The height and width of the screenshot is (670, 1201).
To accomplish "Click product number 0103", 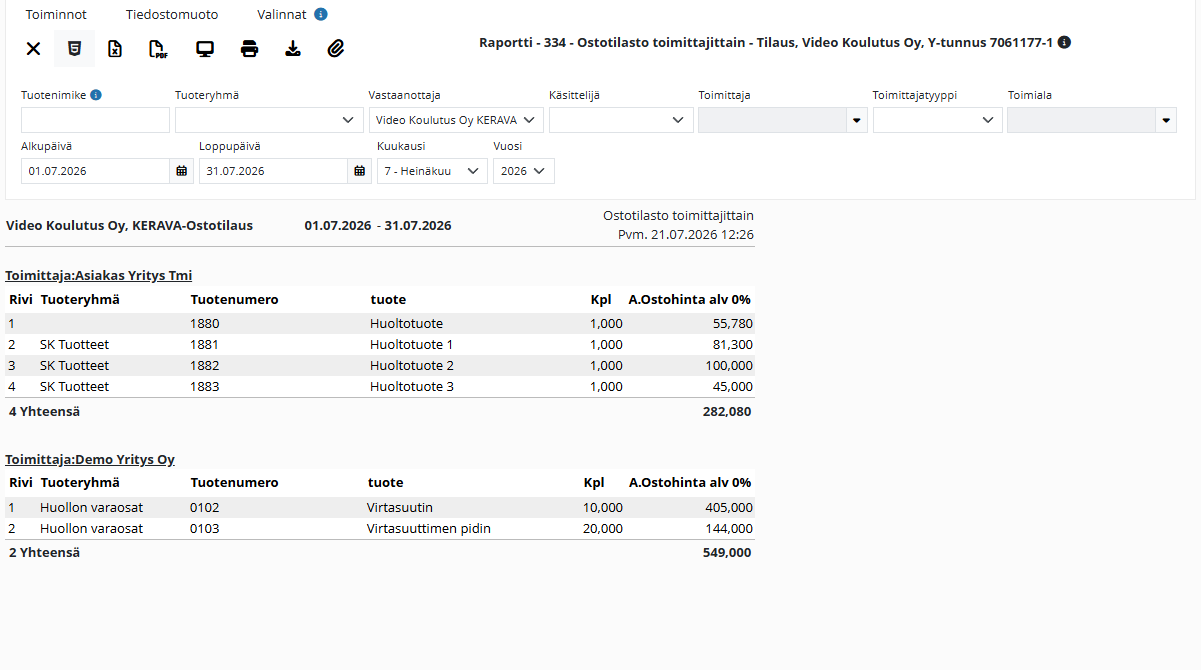I will coord(204,529).
